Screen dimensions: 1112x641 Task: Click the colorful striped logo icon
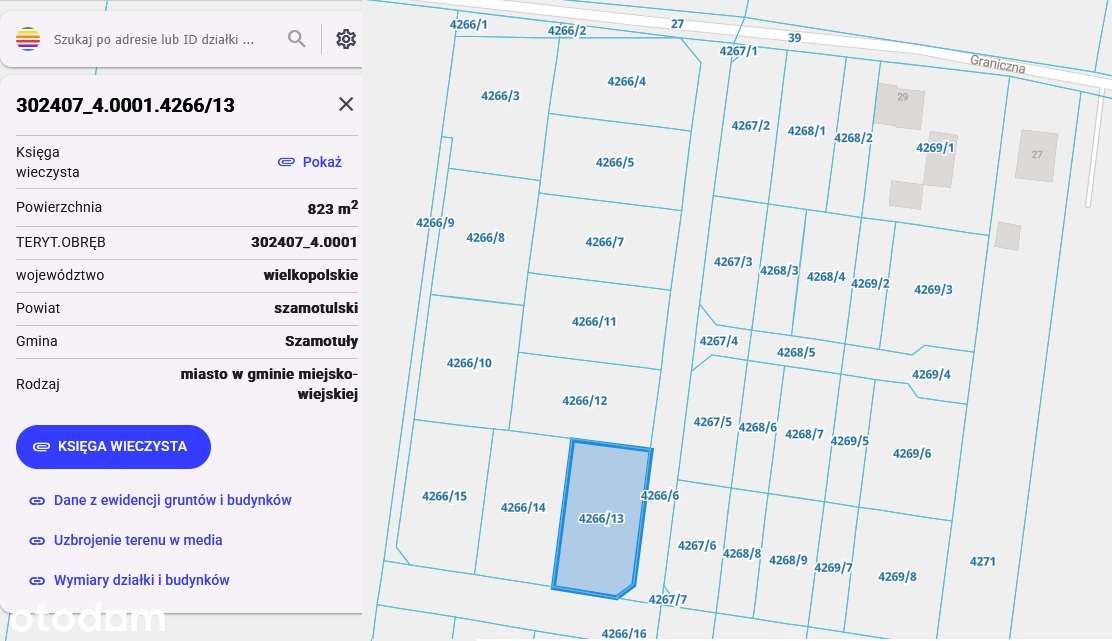pos(28,39)
